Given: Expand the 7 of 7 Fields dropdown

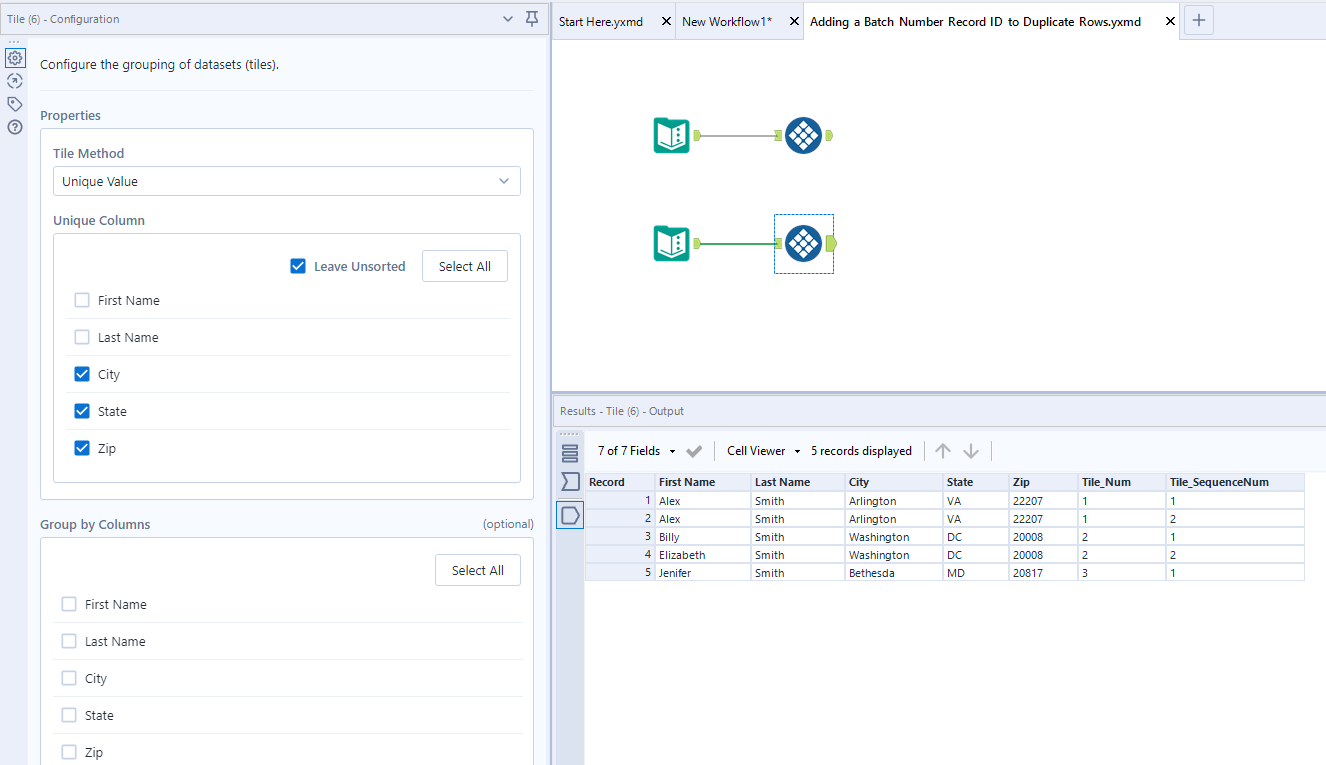Looking at the screenshot, I should pos(636,451).
